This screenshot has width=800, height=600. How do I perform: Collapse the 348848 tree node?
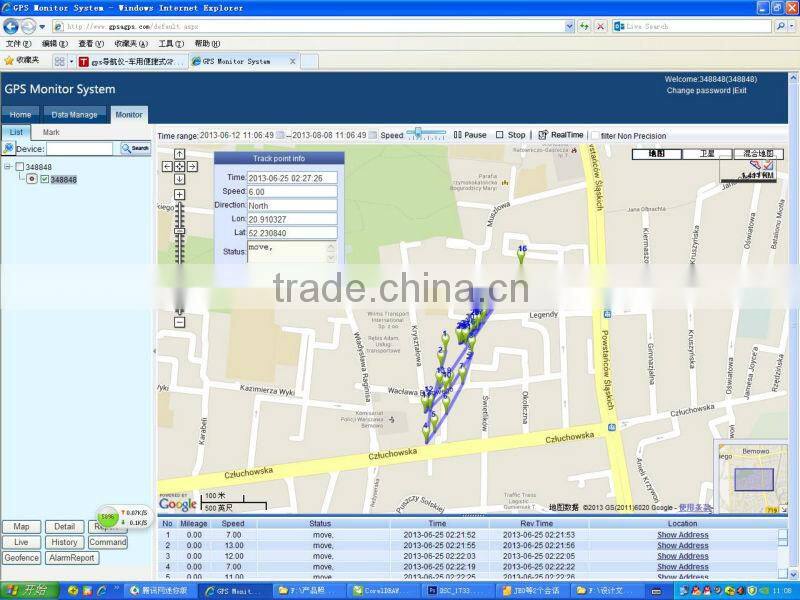8,166
